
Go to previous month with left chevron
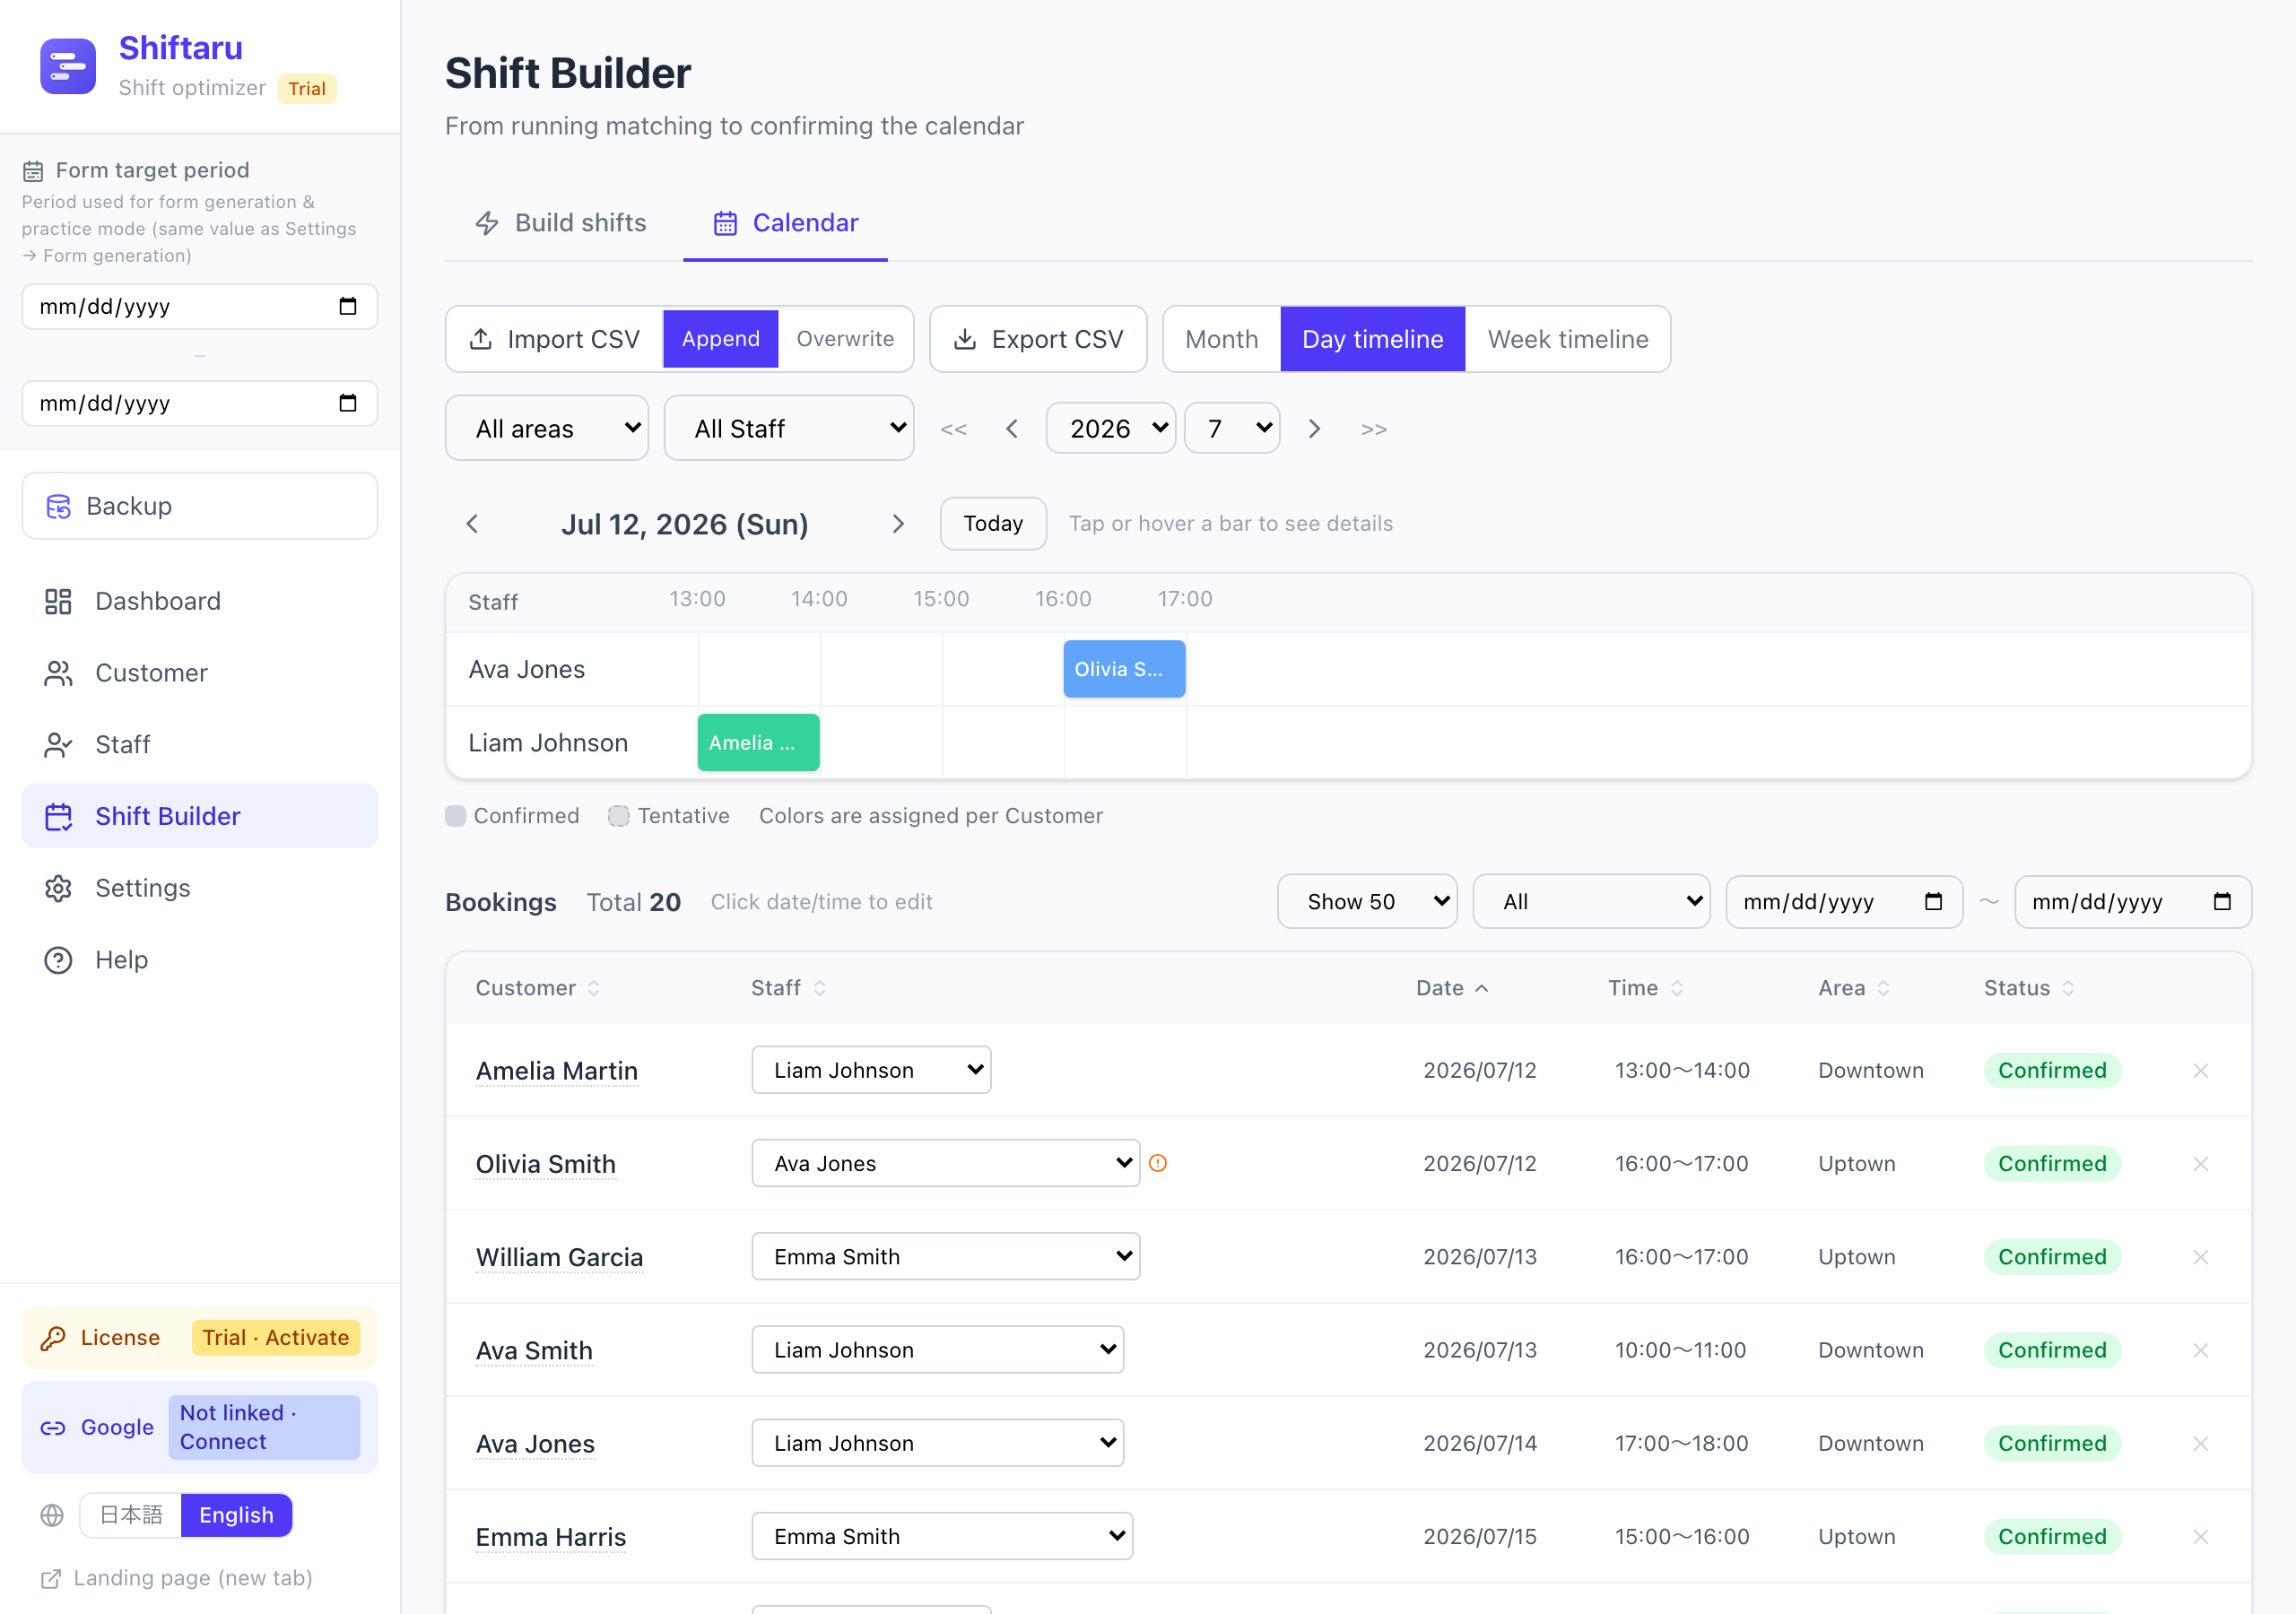(1012, 429)
